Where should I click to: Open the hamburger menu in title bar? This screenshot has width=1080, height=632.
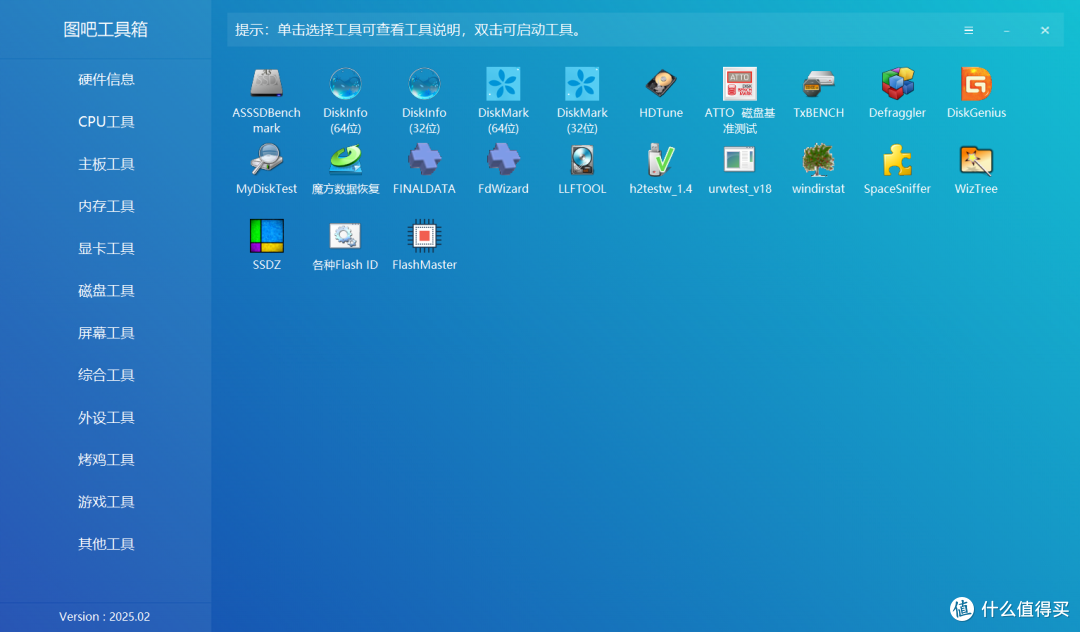pyautogui.click(x=968, y=30)
